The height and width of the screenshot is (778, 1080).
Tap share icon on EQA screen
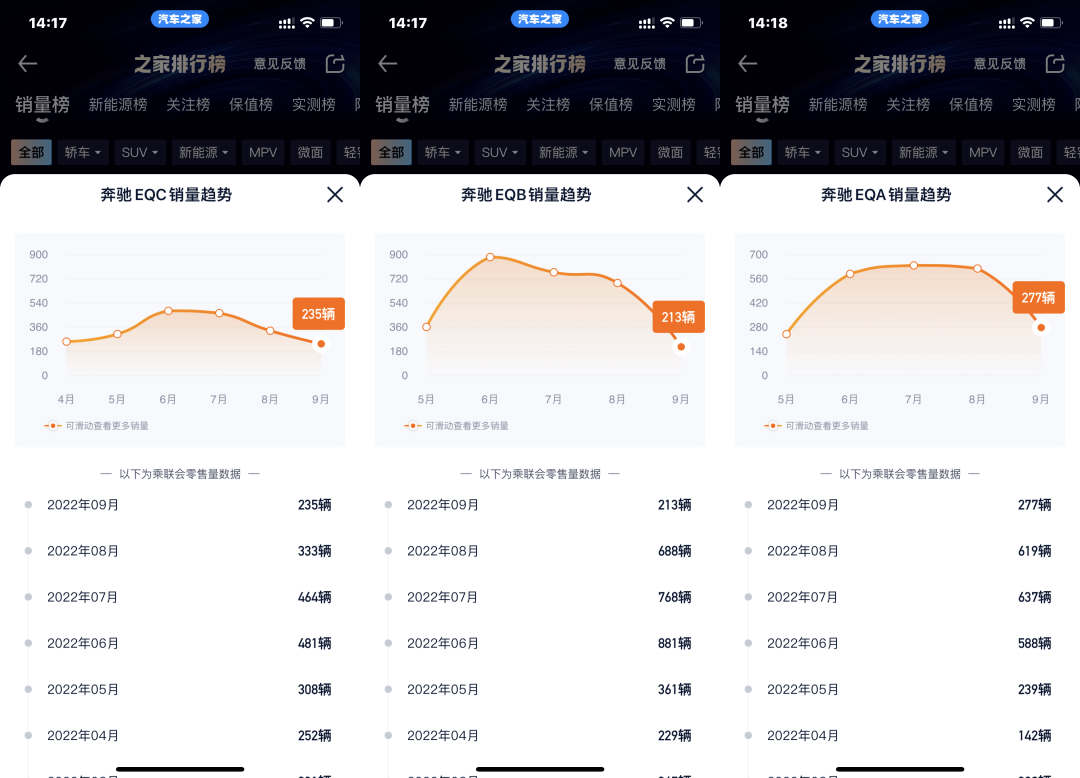pyautogui.click(x=1055, y=64)
